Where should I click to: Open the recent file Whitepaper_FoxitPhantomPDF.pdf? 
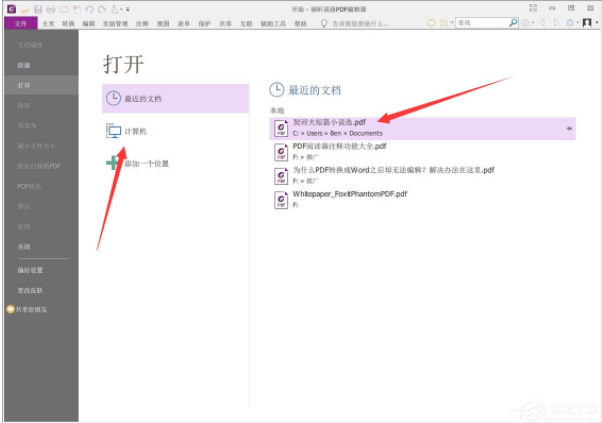[x=423, y=199]
